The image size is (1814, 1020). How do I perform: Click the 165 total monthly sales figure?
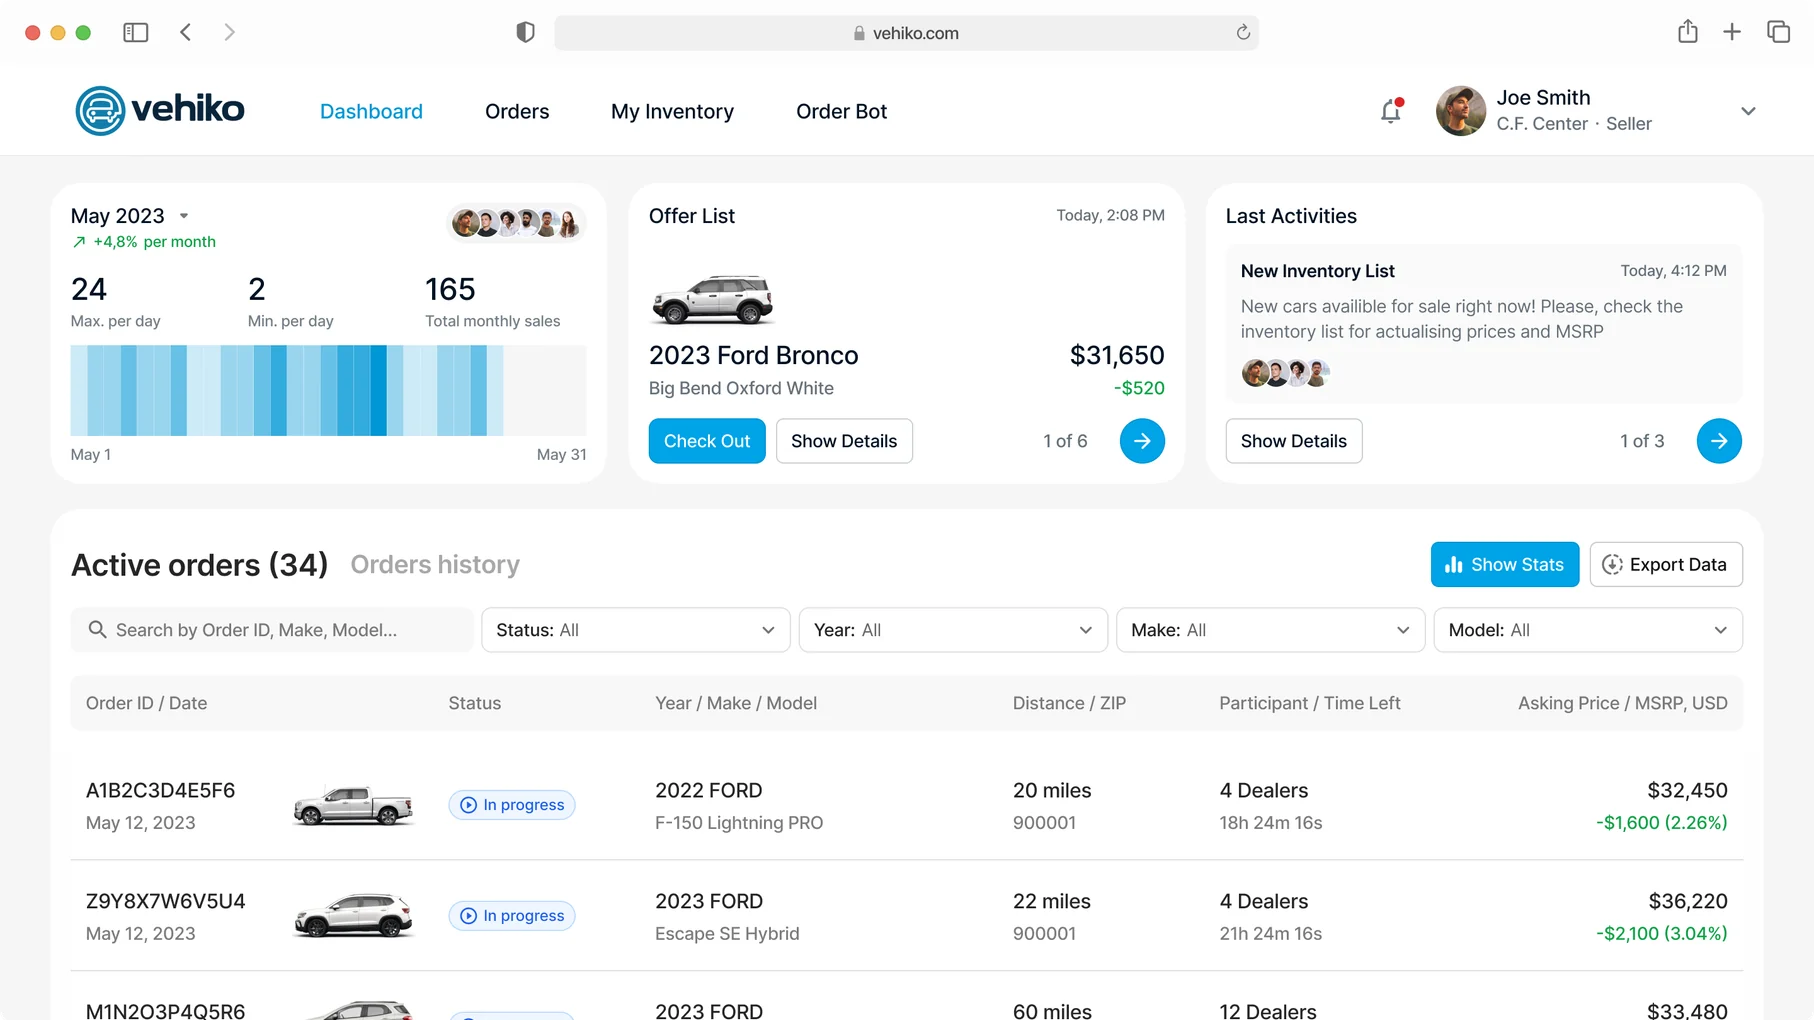[x=450, y=290]
